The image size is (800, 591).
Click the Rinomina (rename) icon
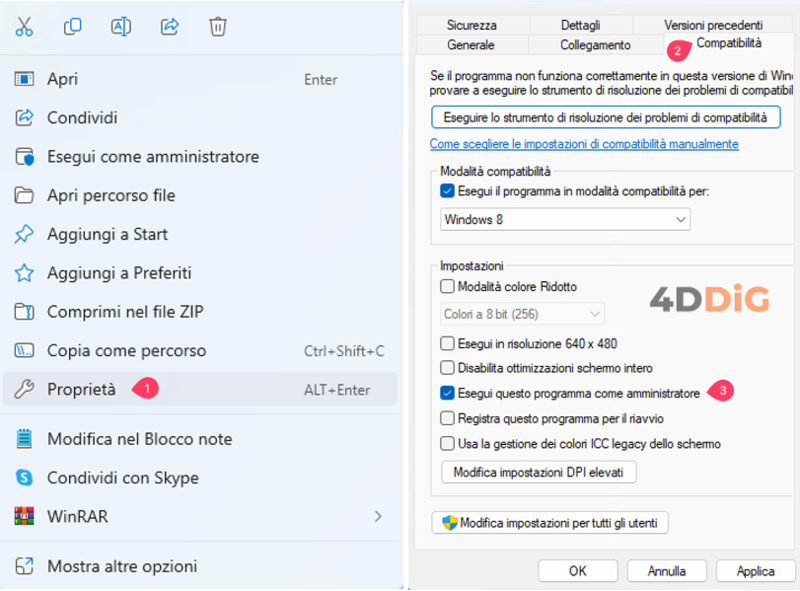[x=121, y=27]
